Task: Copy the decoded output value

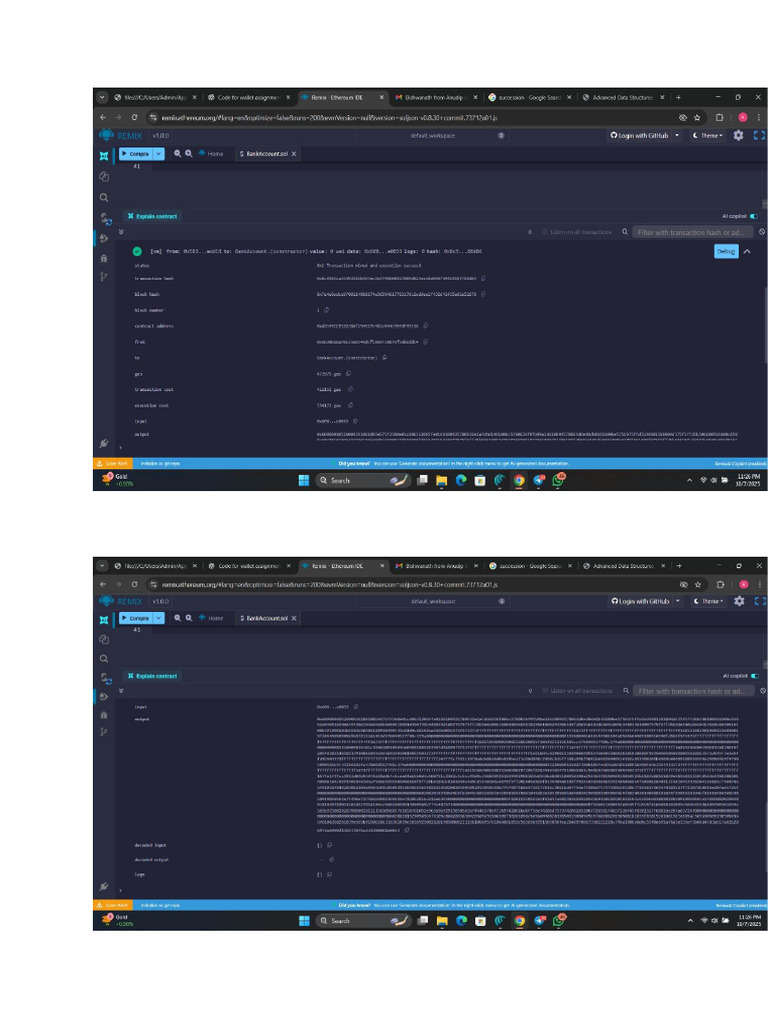Action: [x=331, y=859]
